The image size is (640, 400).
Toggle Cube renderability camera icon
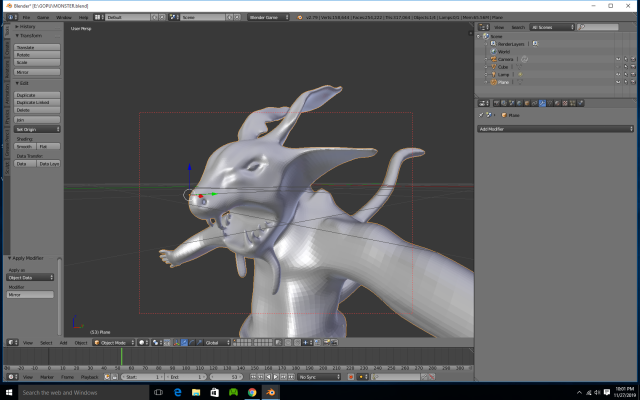coord(633,67)
